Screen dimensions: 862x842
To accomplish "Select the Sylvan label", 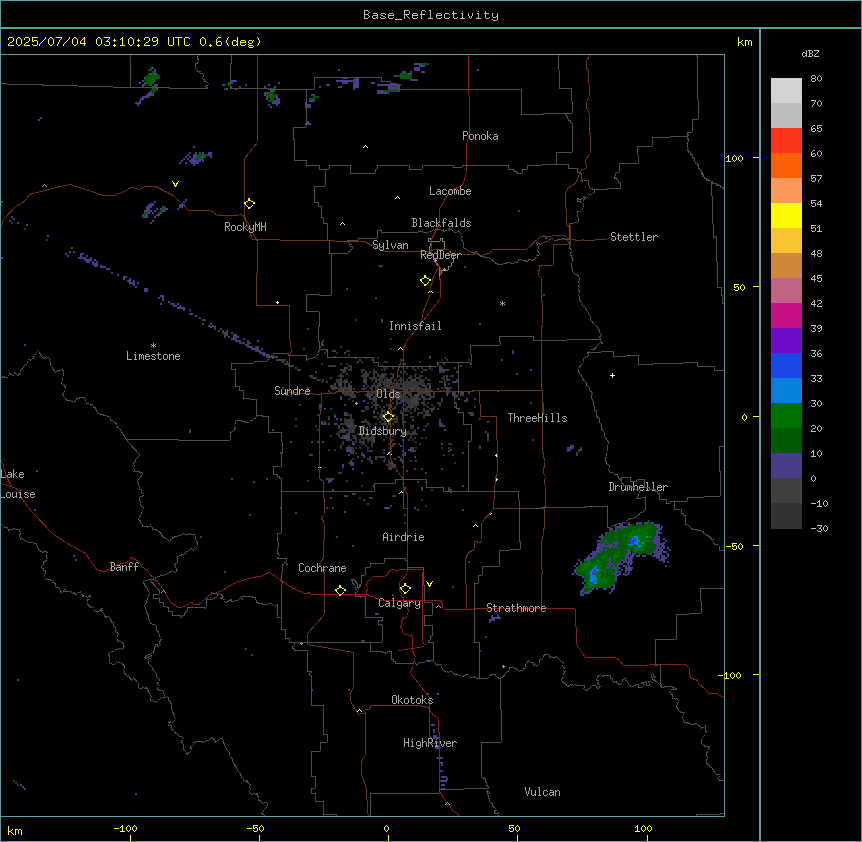I will click(390, 245).
